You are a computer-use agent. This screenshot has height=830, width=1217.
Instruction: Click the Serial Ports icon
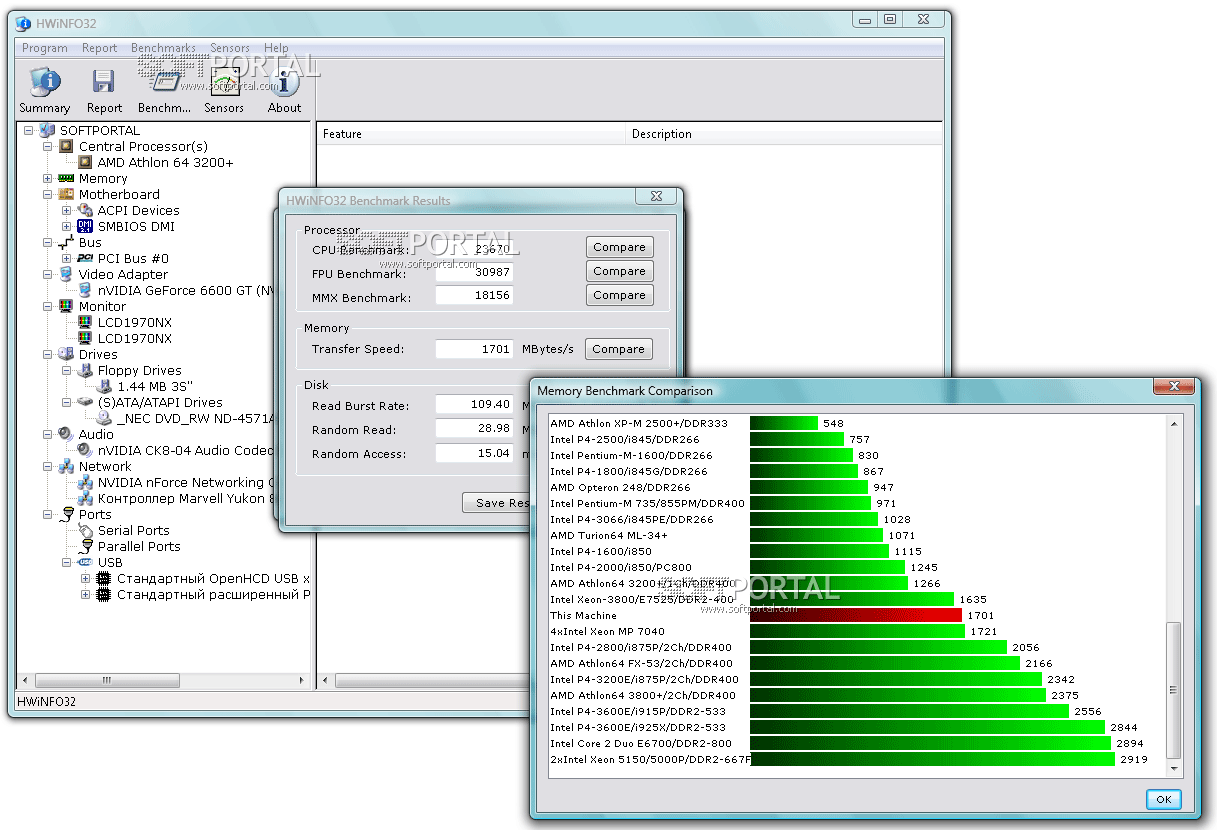(85, 530)
